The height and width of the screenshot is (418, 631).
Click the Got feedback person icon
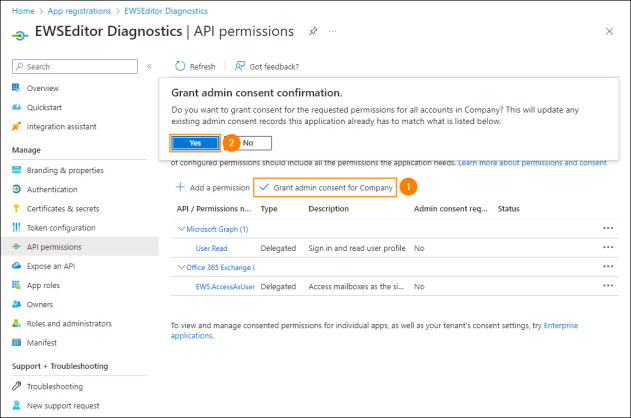click(240, 66)
